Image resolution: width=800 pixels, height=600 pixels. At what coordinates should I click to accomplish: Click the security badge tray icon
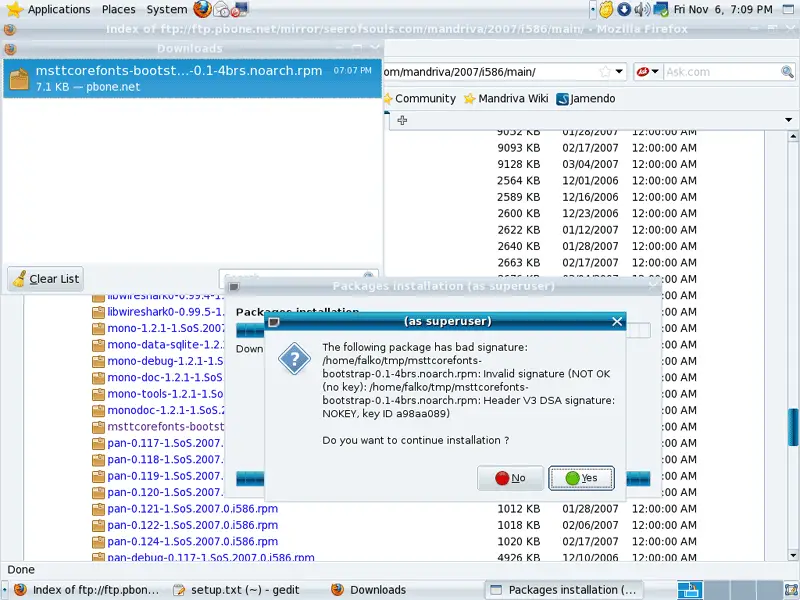click(x=606, y=9)
